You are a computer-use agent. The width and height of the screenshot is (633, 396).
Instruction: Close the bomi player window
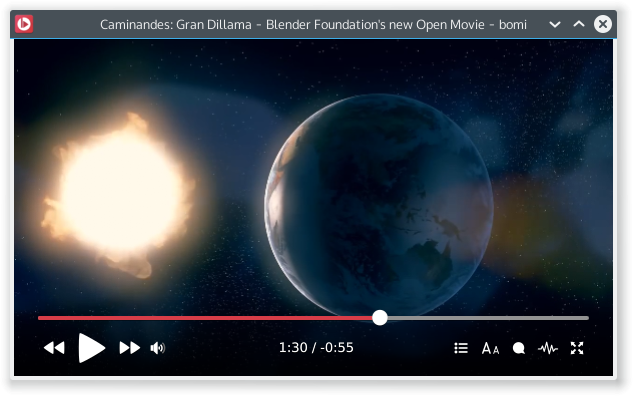coord(603,24)
